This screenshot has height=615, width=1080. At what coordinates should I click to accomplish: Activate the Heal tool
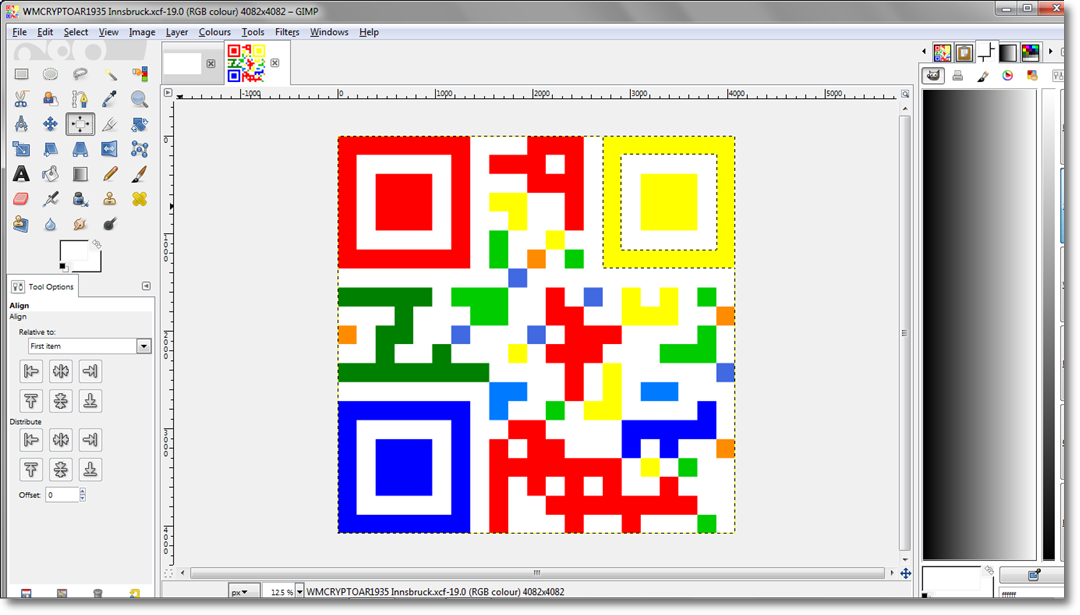[139, 199]
